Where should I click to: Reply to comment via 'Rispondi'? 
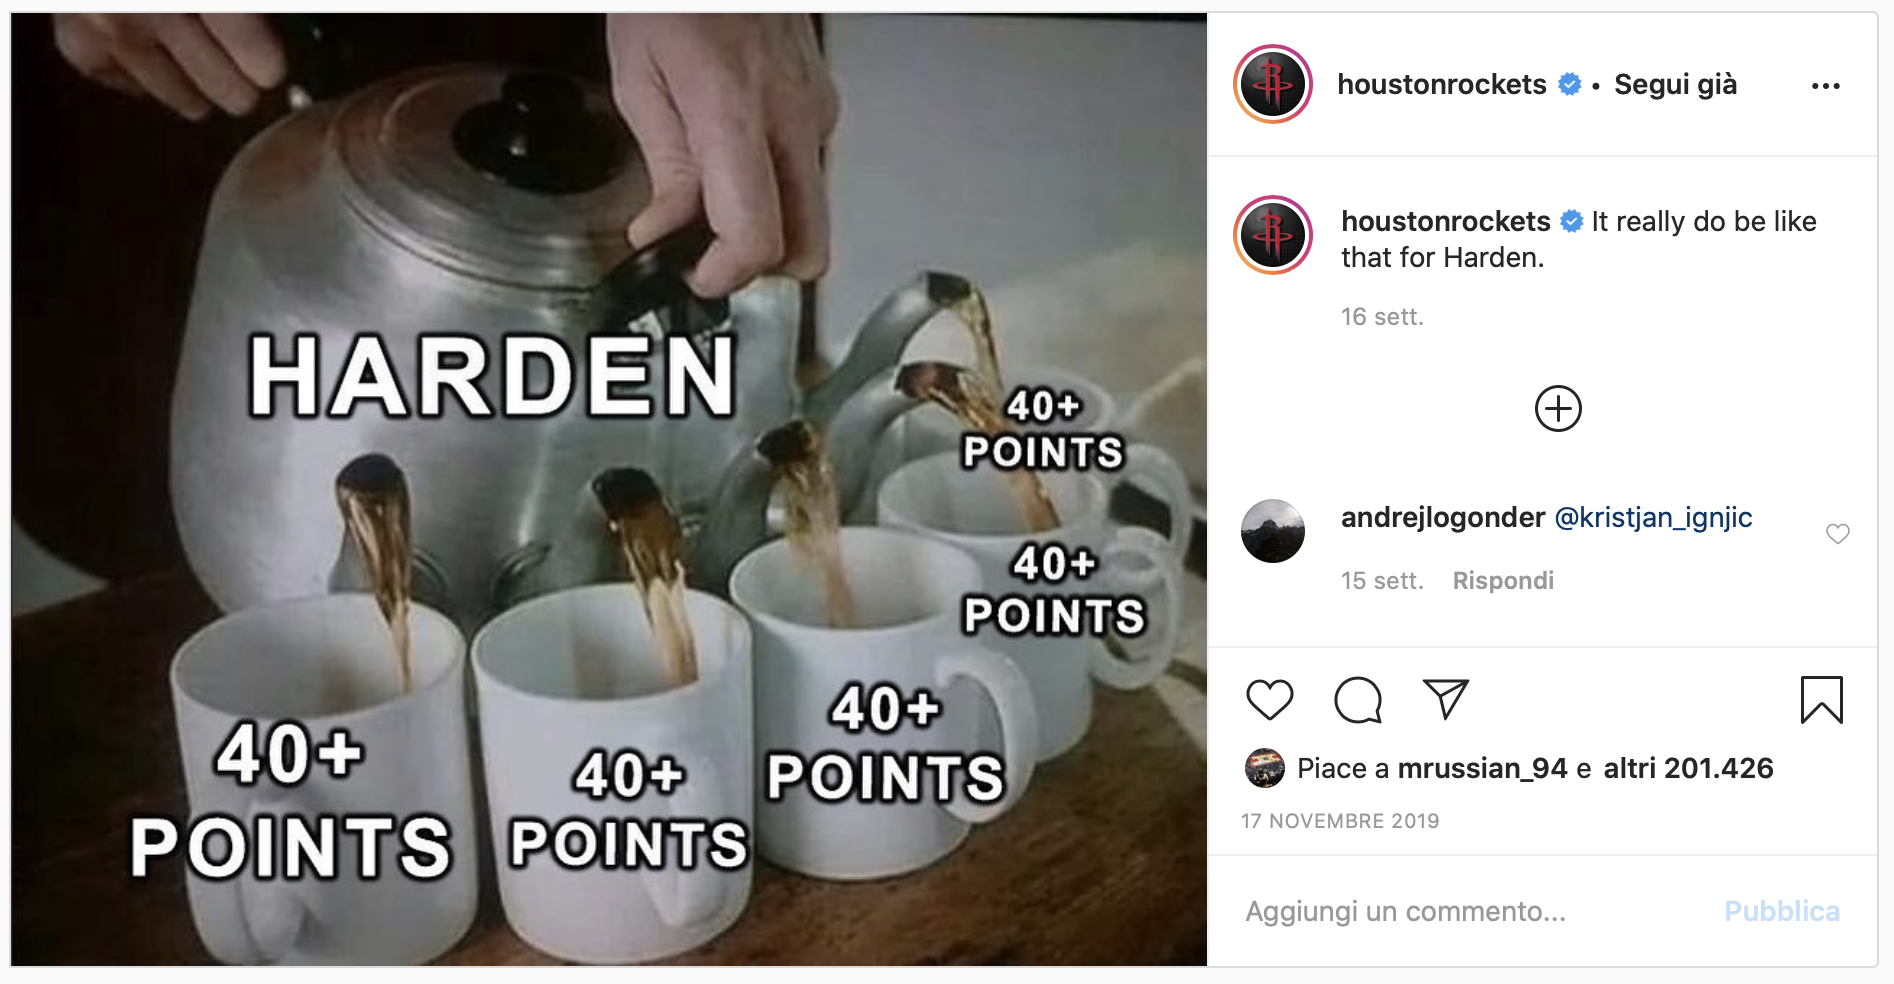[x=1503, y=581]
